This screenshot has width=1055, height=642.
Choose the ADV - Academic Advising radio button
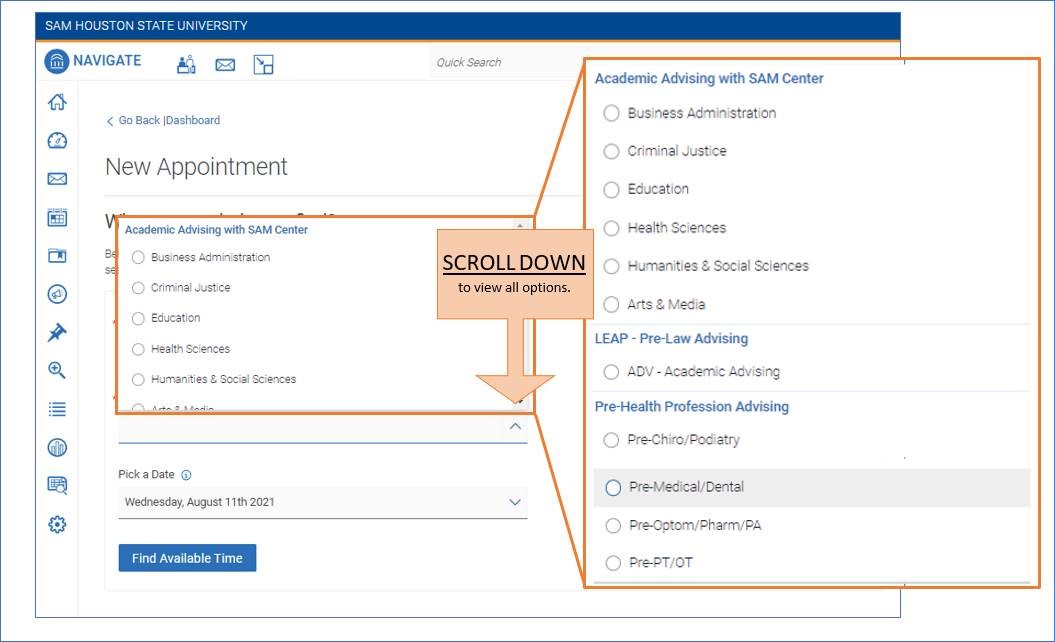click(x=612, y=372)
